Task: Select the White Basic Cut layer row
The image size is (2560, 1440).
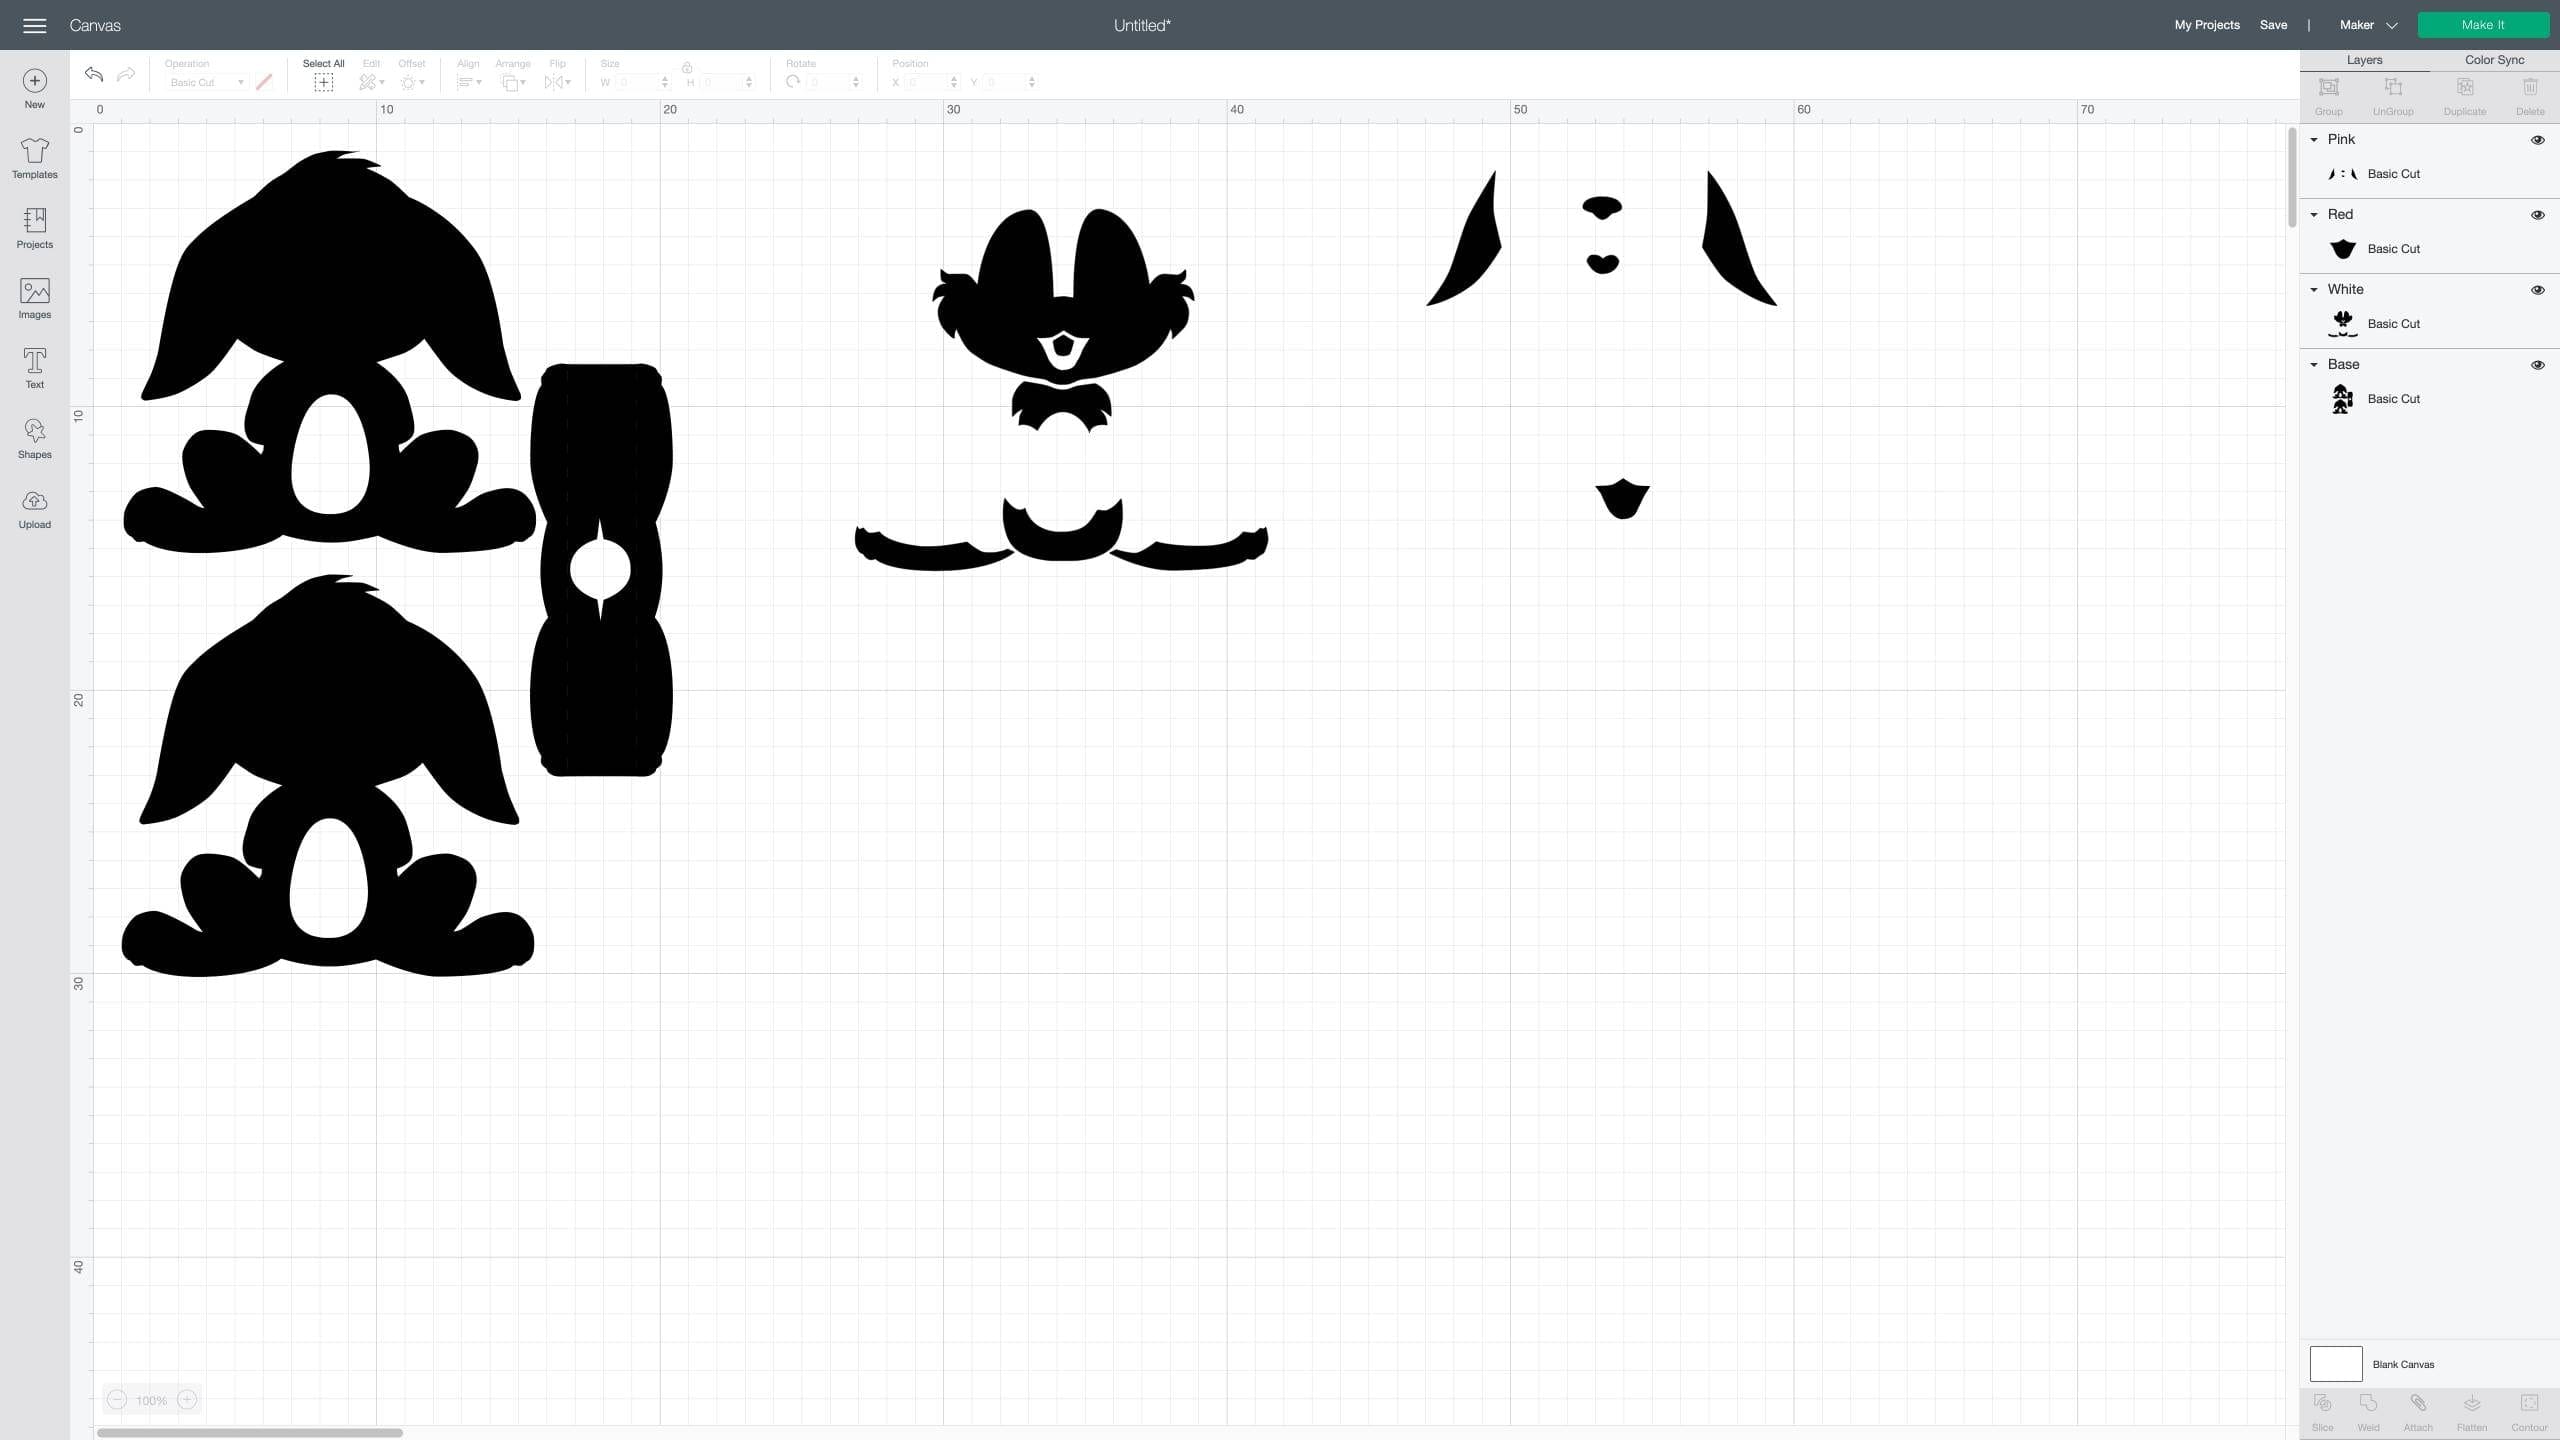Action: (2430, 324)
